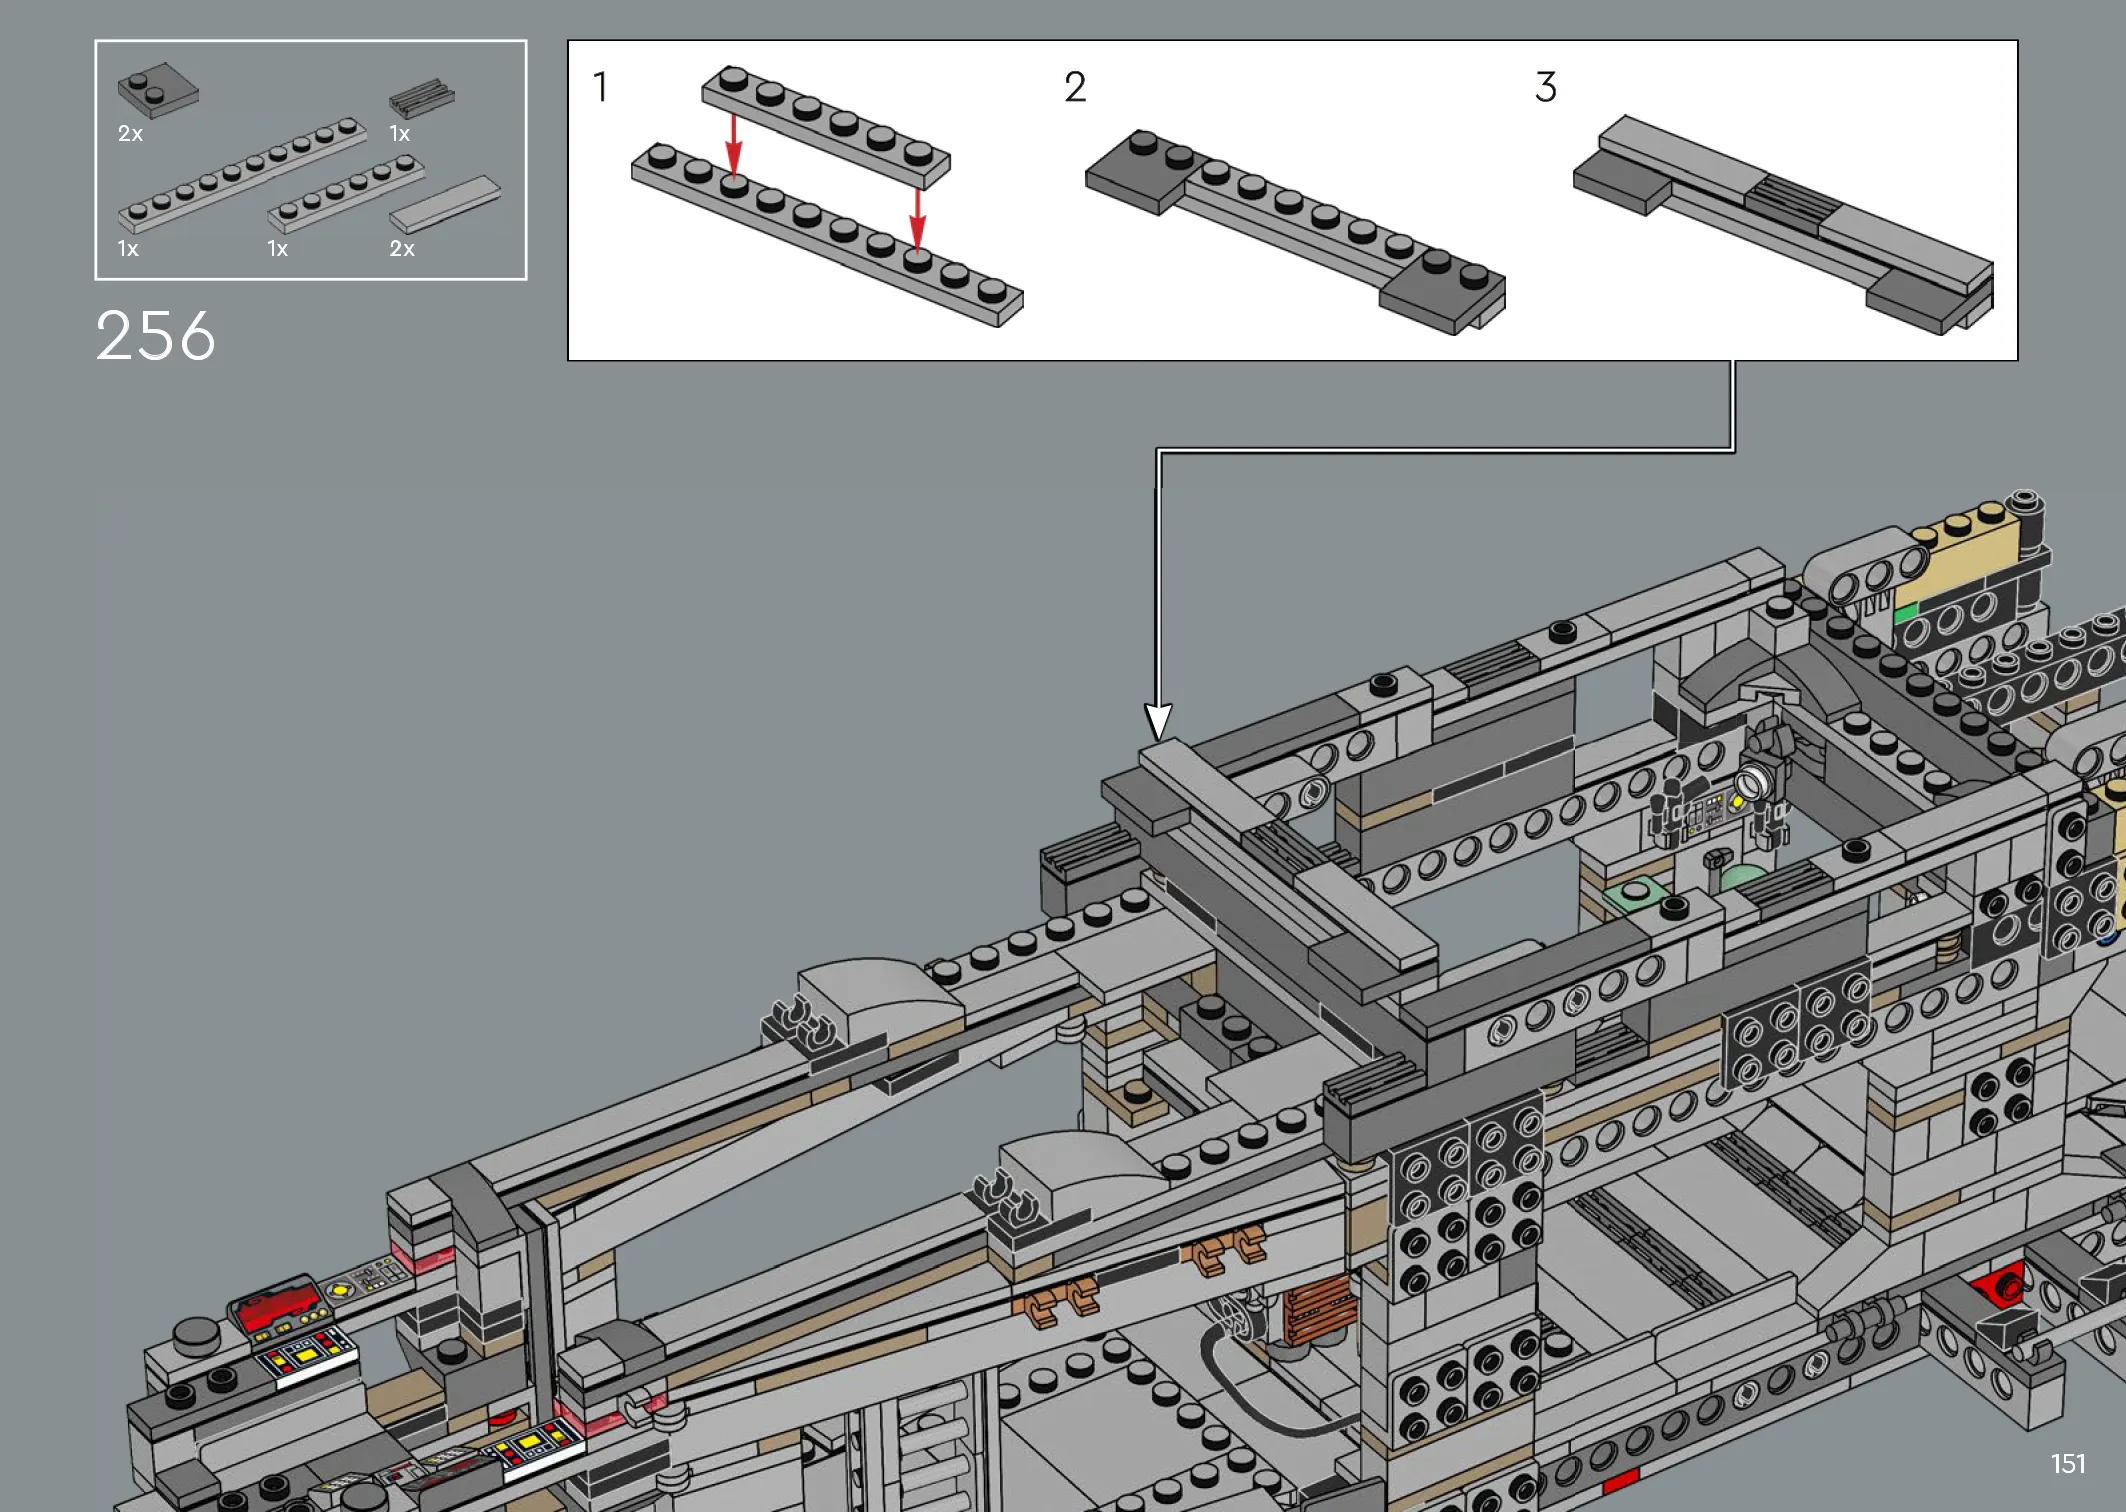Image resolution: width=2126 pixels, height=1512 pixels.
Task: Click the step number 256
Action: [x=155, y=335]
